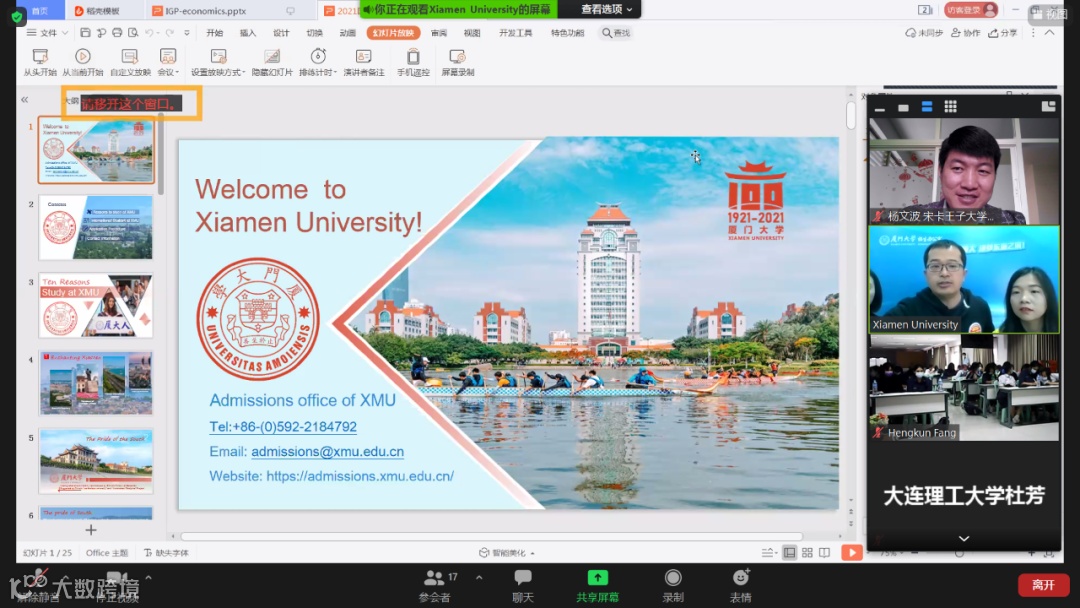1080x608 pixels.
Task: Select Zoom single speaker view icon
Action: [904, 107]
